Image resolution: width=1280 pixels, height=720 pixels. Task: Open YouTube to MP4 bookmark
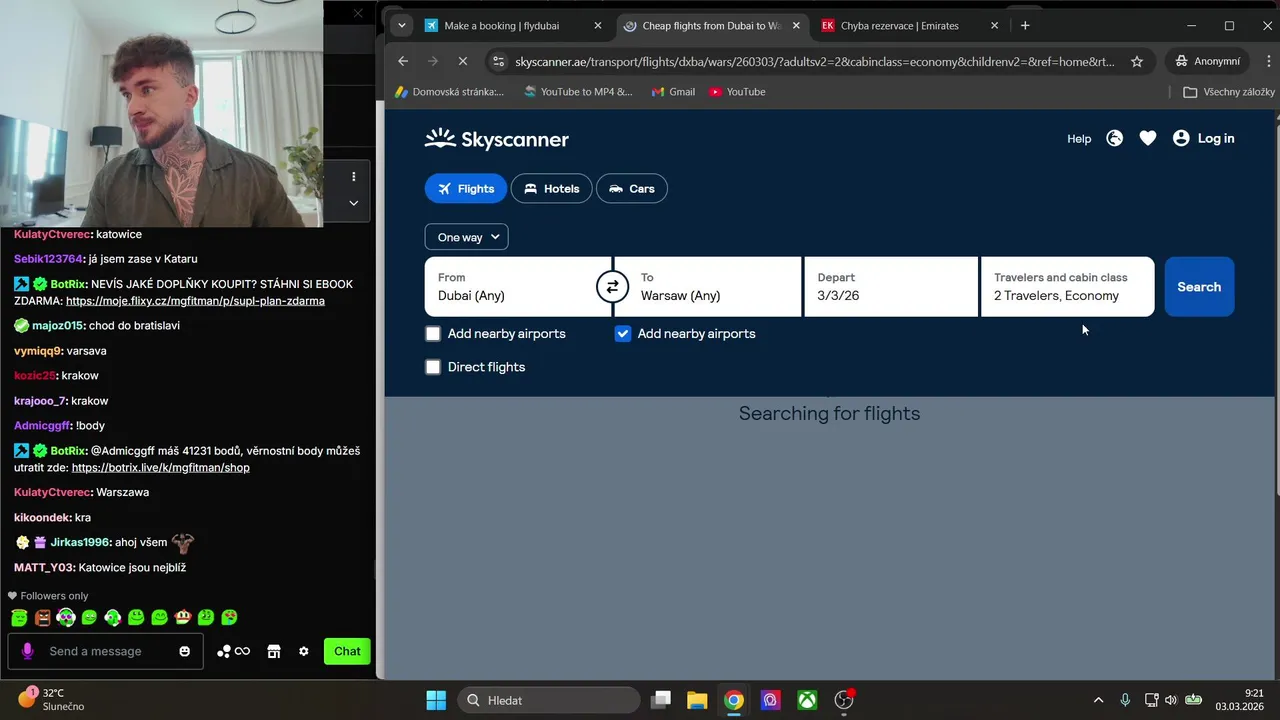tap(578, 92)
